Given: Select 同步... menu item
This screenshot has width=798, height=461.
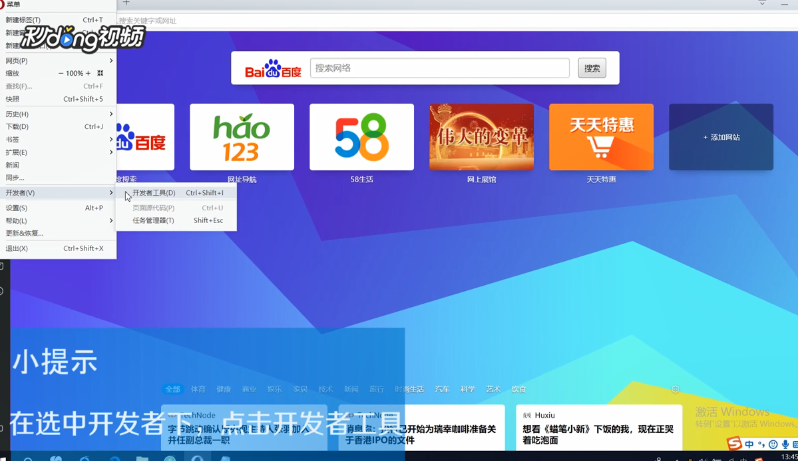Looking at the screenshot, I should (x=58, y=178).
